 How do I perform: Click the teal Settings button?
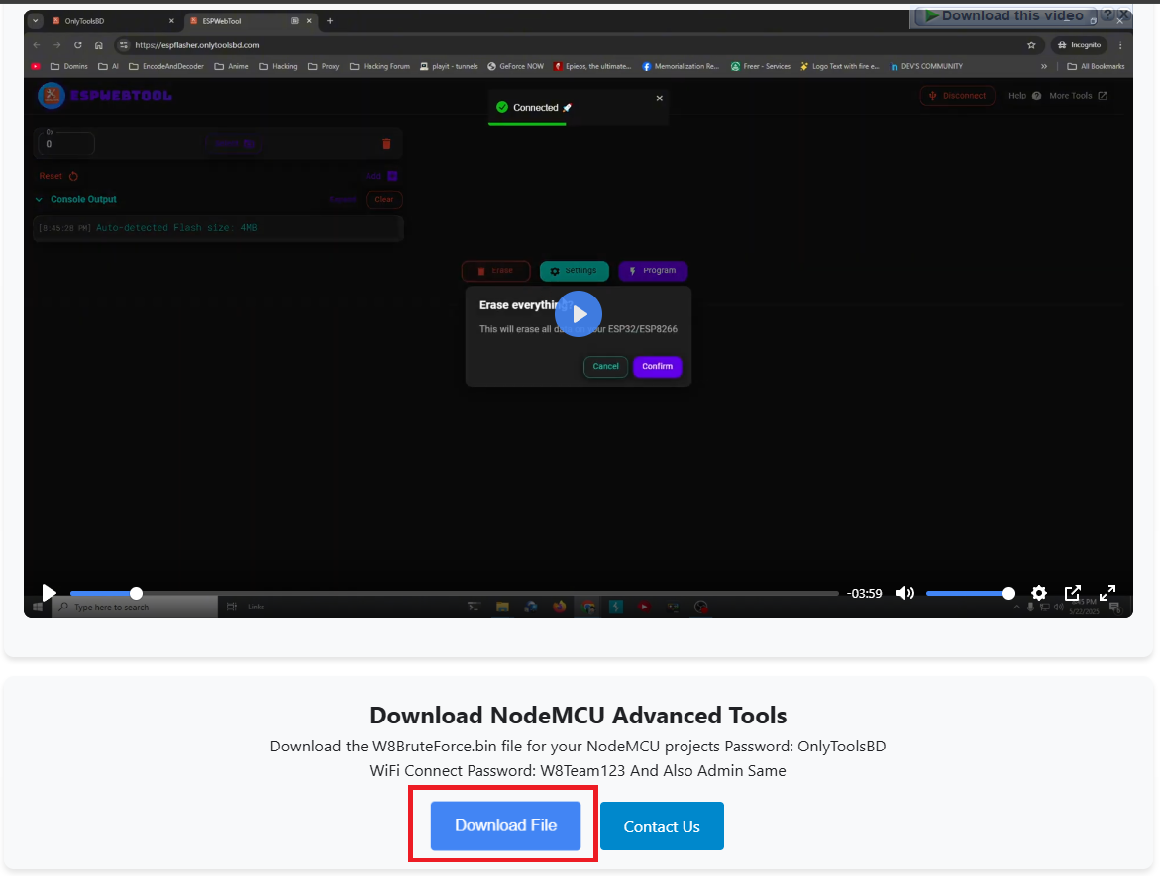[574, 271]
